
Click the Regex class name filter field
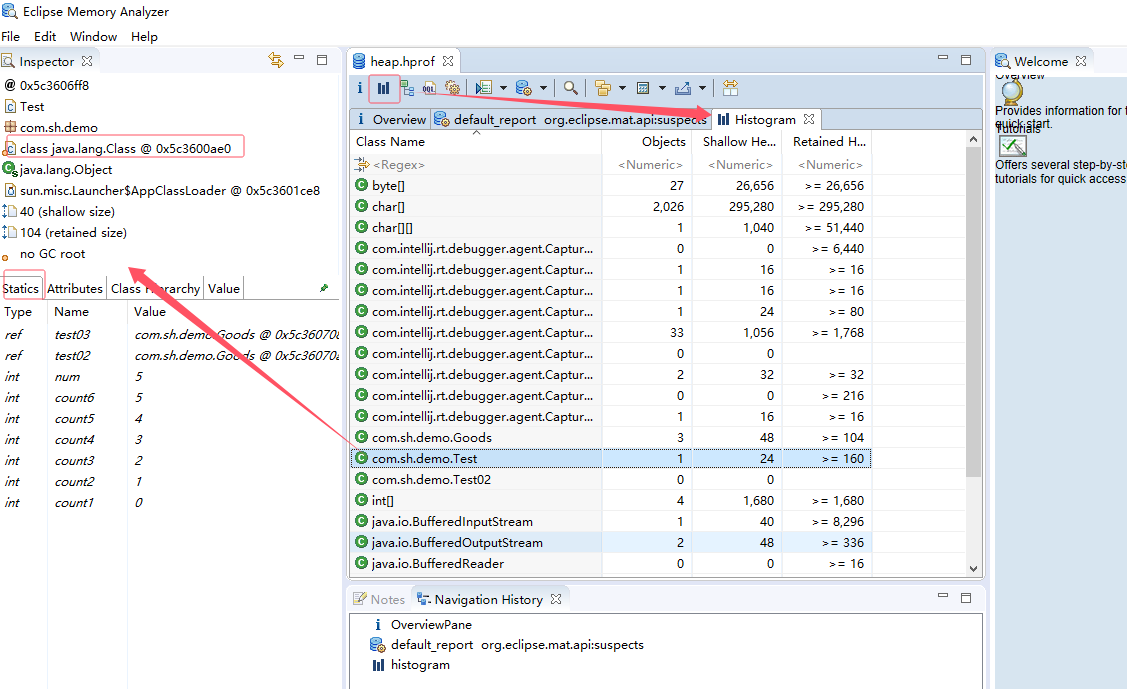(476, 165)
